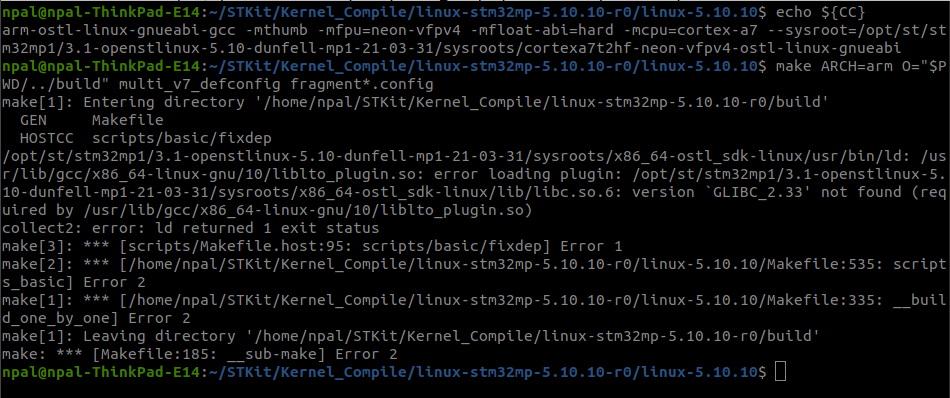Click 'make: *** [Makefile:185: __sub-make] Error 2'
950x398 pixels.
pos(200,353)
